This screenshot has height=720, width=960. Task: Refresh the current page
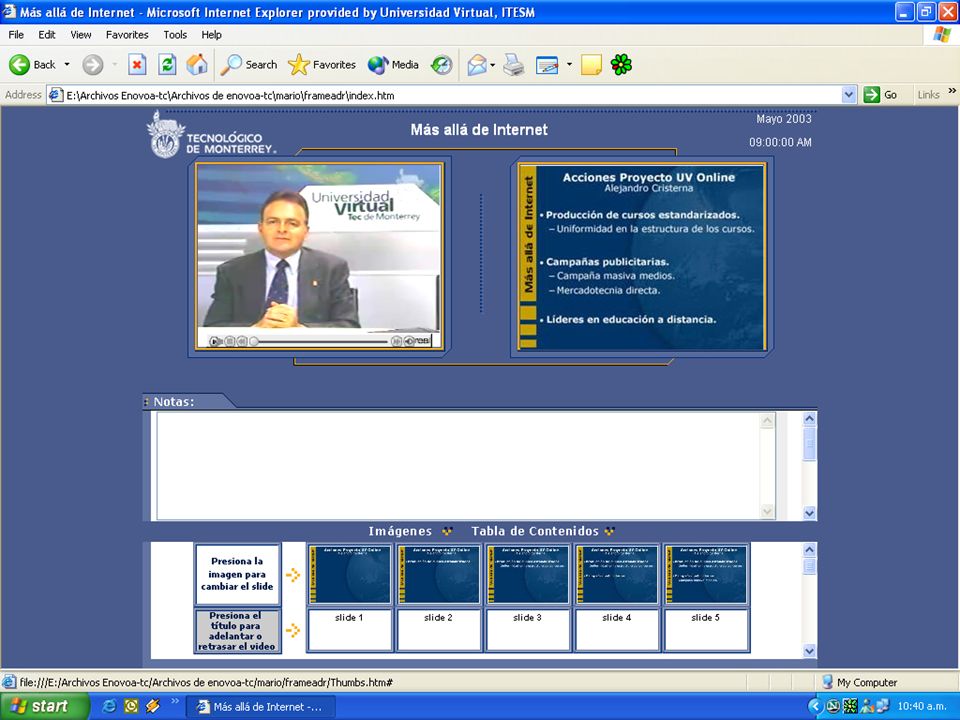[x=167, y=64]
